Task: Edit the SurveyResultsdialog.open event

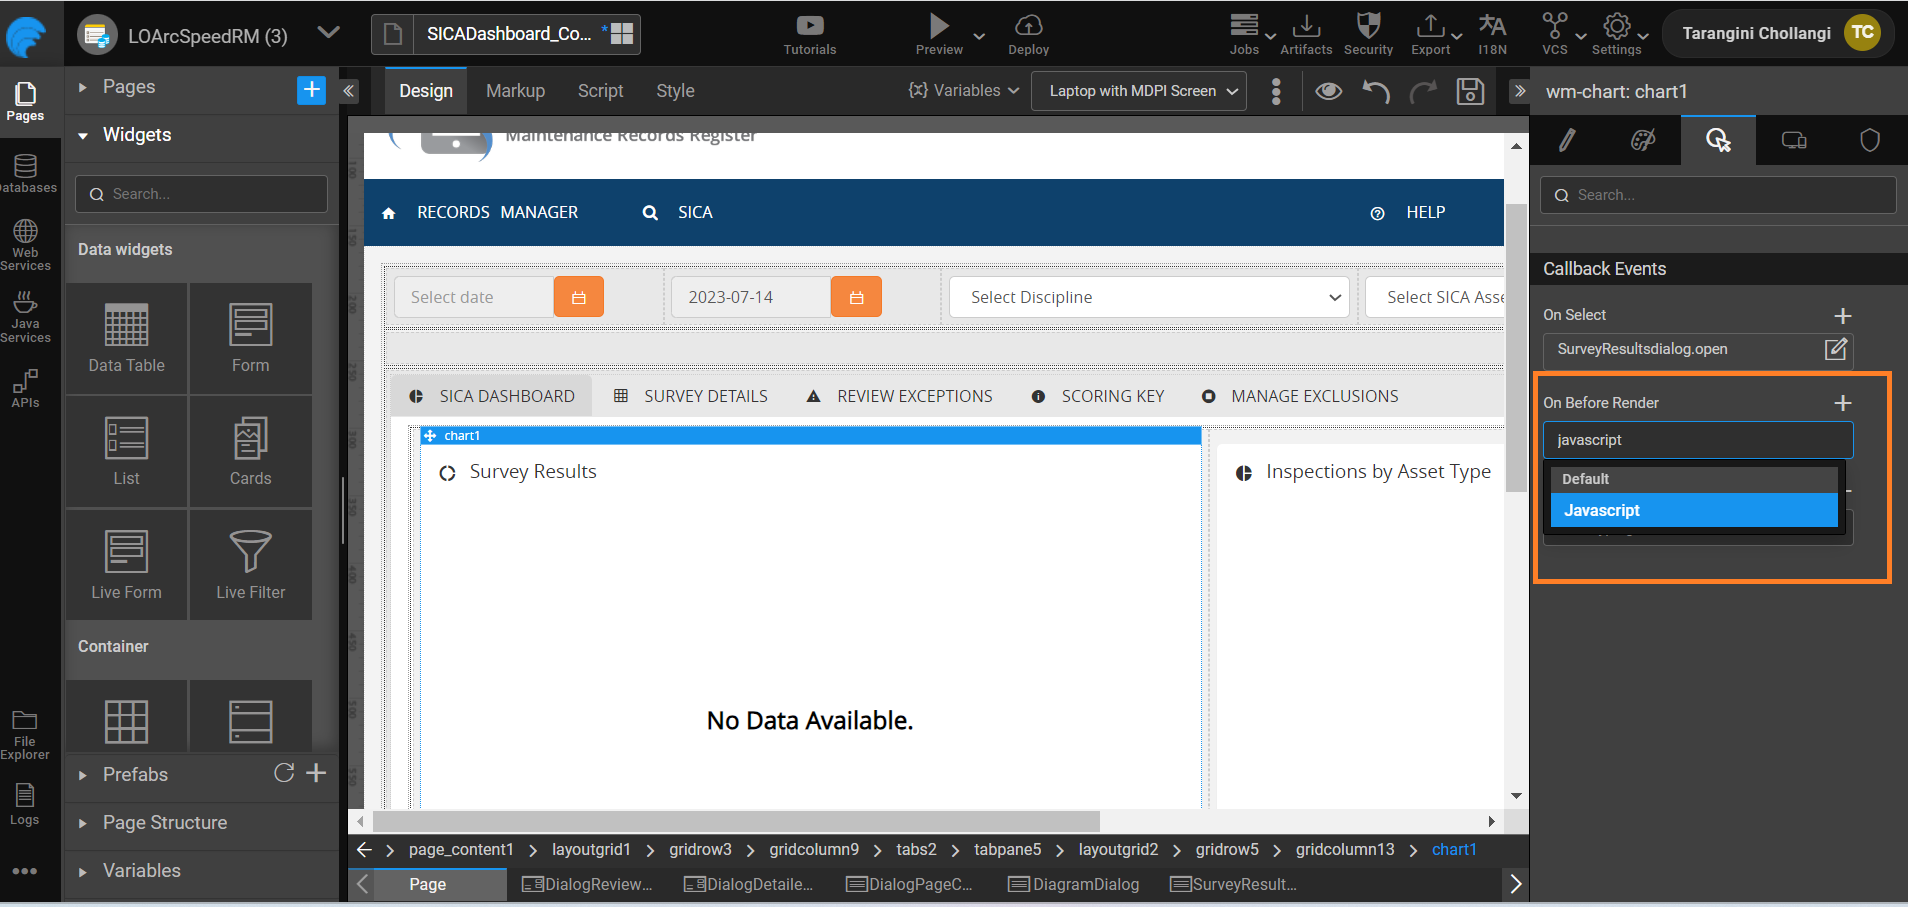Action: click(x=1835, y=349)
